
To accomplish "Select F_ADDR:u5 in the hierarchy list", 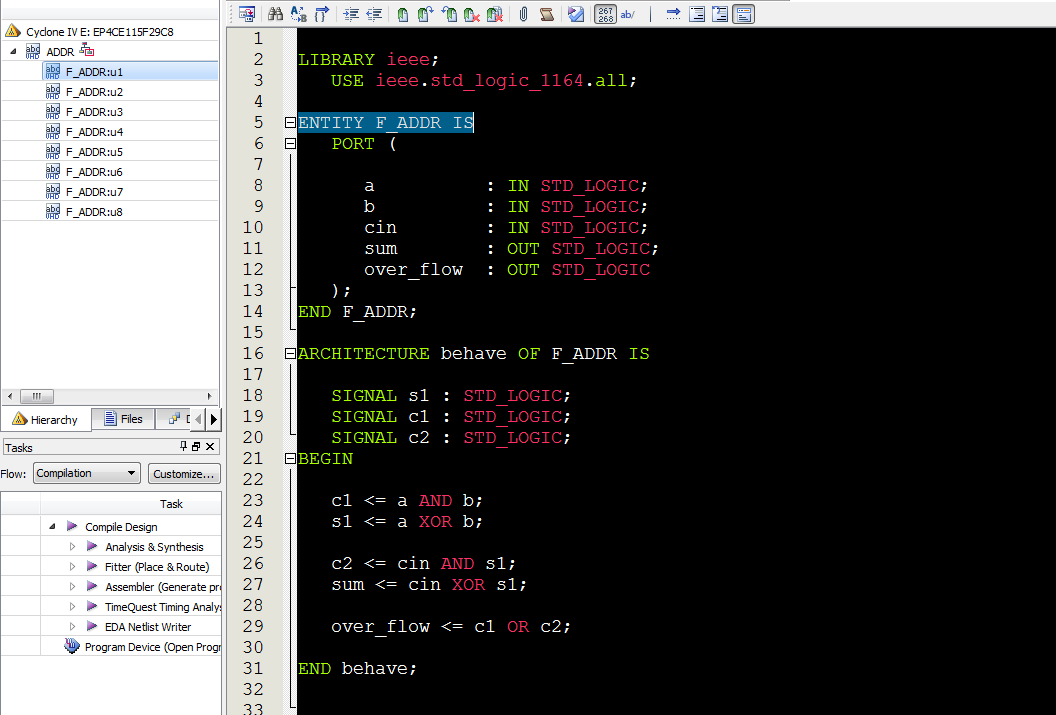I will 94,152.
